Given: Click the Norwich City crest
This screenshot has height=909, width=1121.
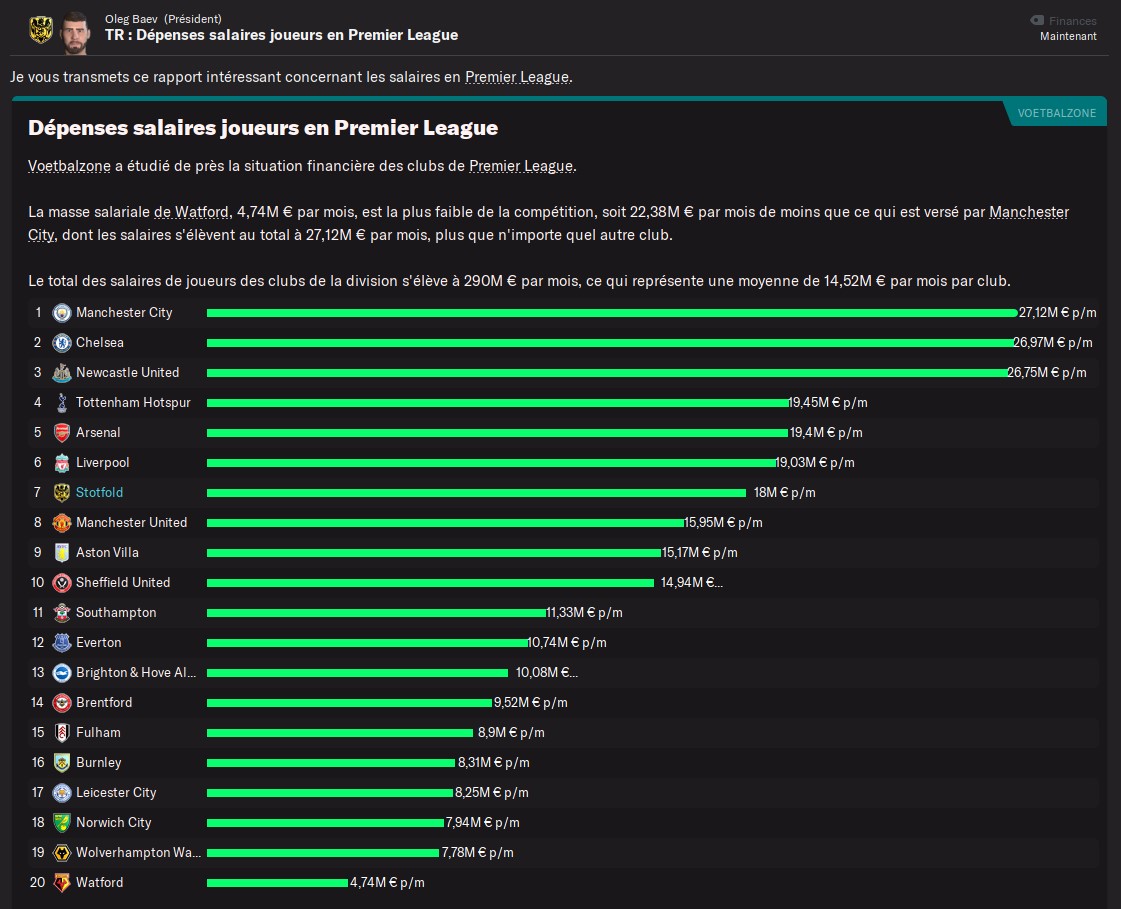Looking at the screenshot, I should click(62, 823).
